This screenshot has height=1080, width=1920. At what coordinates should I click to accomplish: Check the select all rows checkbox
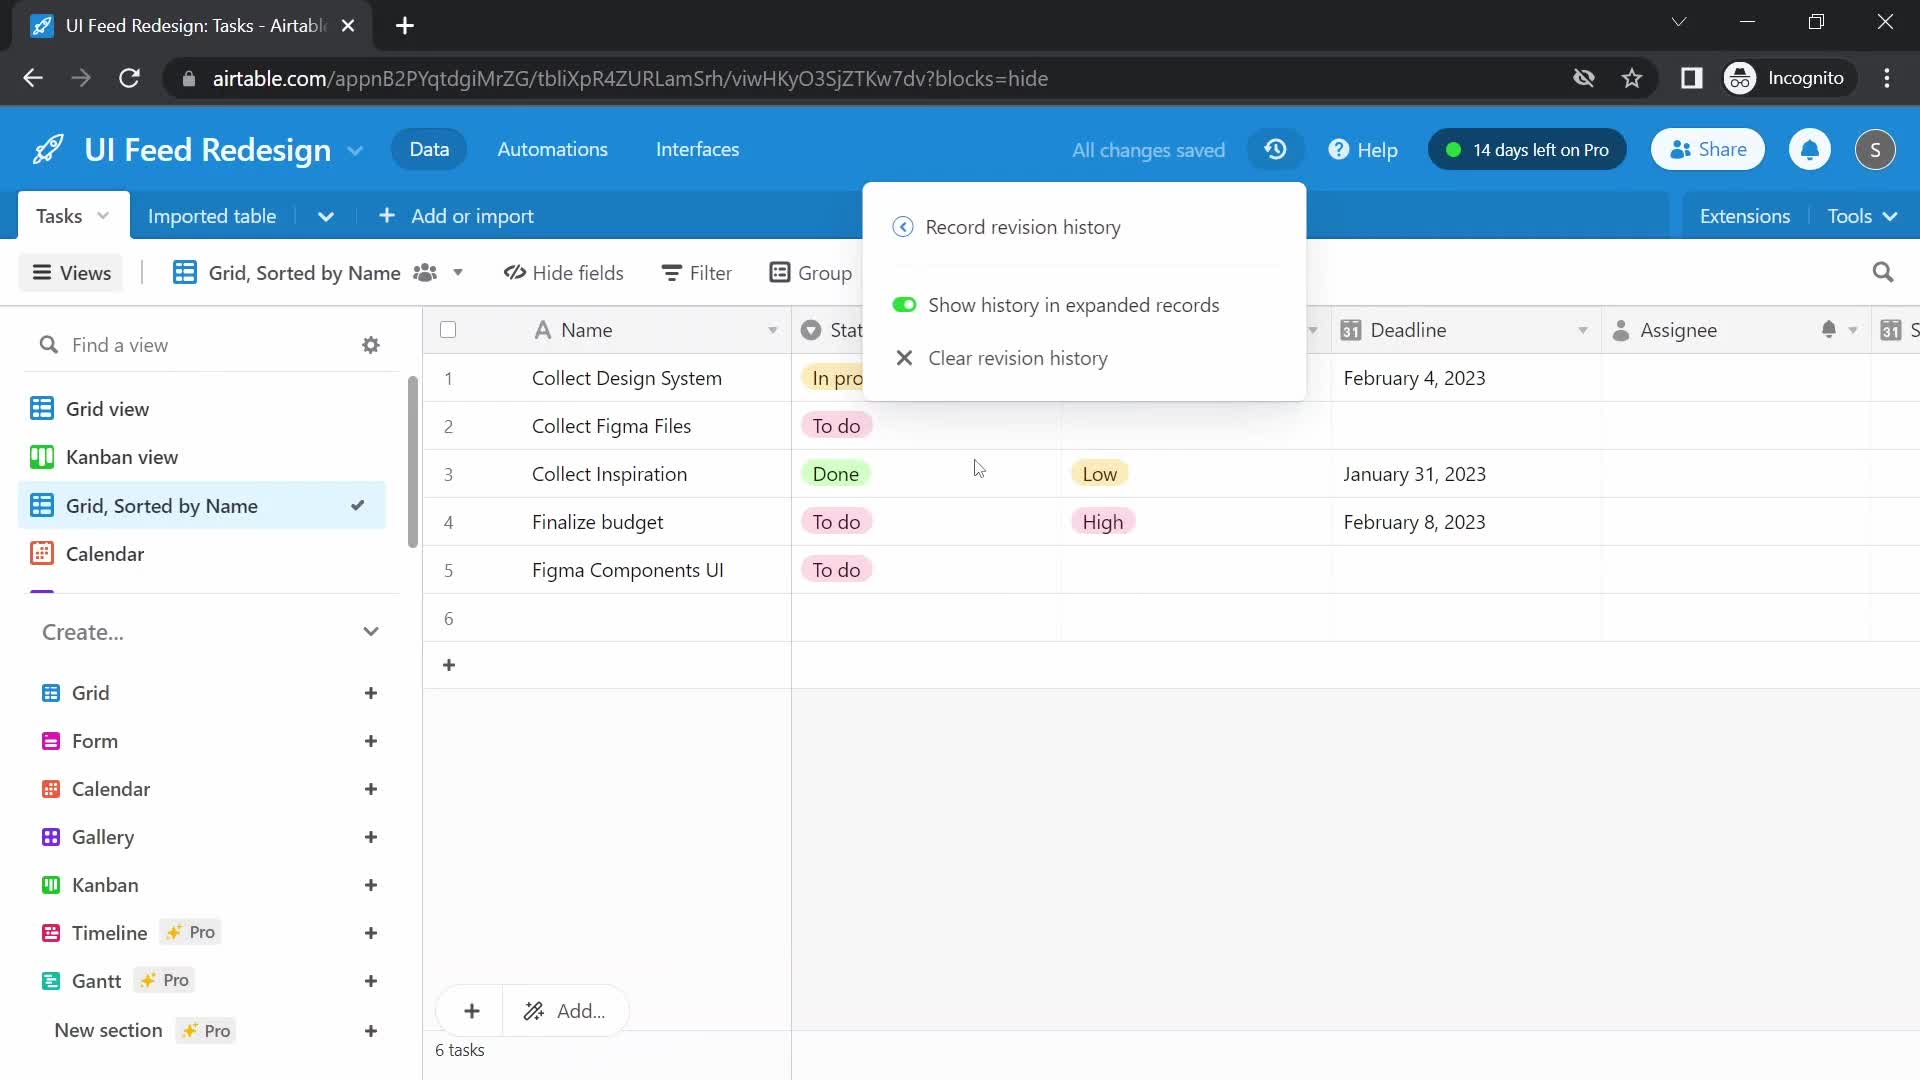(448, 328)
